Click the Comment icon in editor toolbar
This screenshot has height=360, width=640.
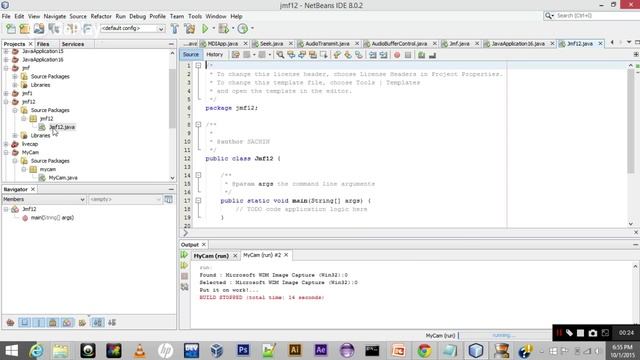(421, 55)
